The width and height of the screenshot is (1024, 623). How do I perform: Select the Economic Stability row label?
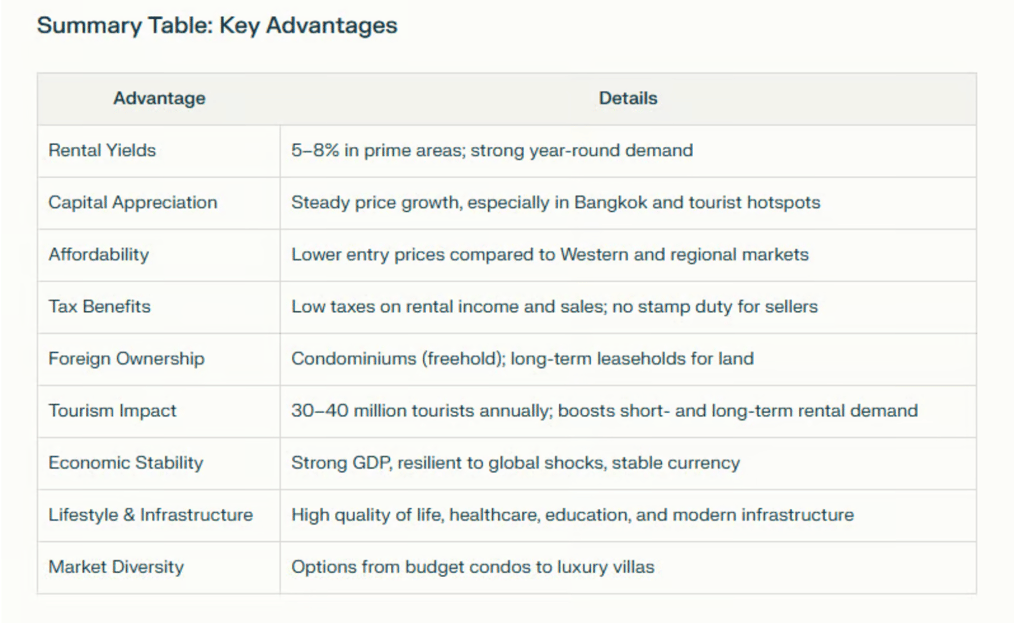(x=125, y=463)
